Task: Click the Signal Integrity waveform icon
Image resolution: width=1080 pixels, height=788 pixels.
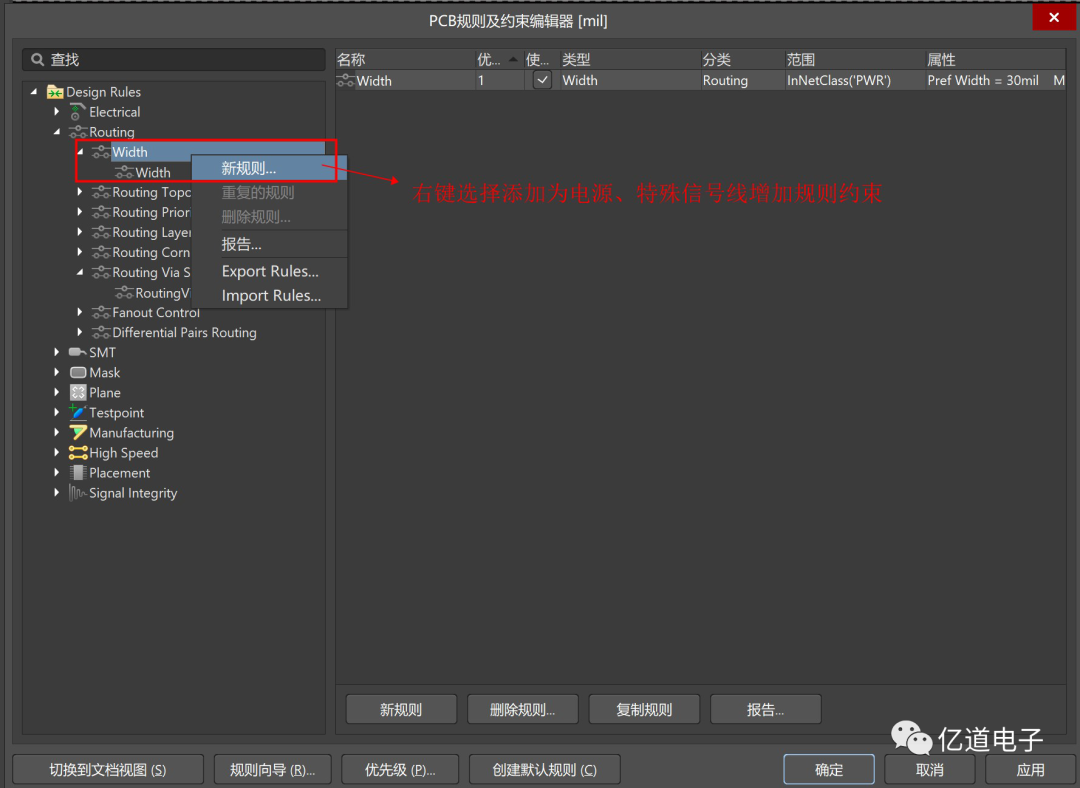Action: [77, 492]
